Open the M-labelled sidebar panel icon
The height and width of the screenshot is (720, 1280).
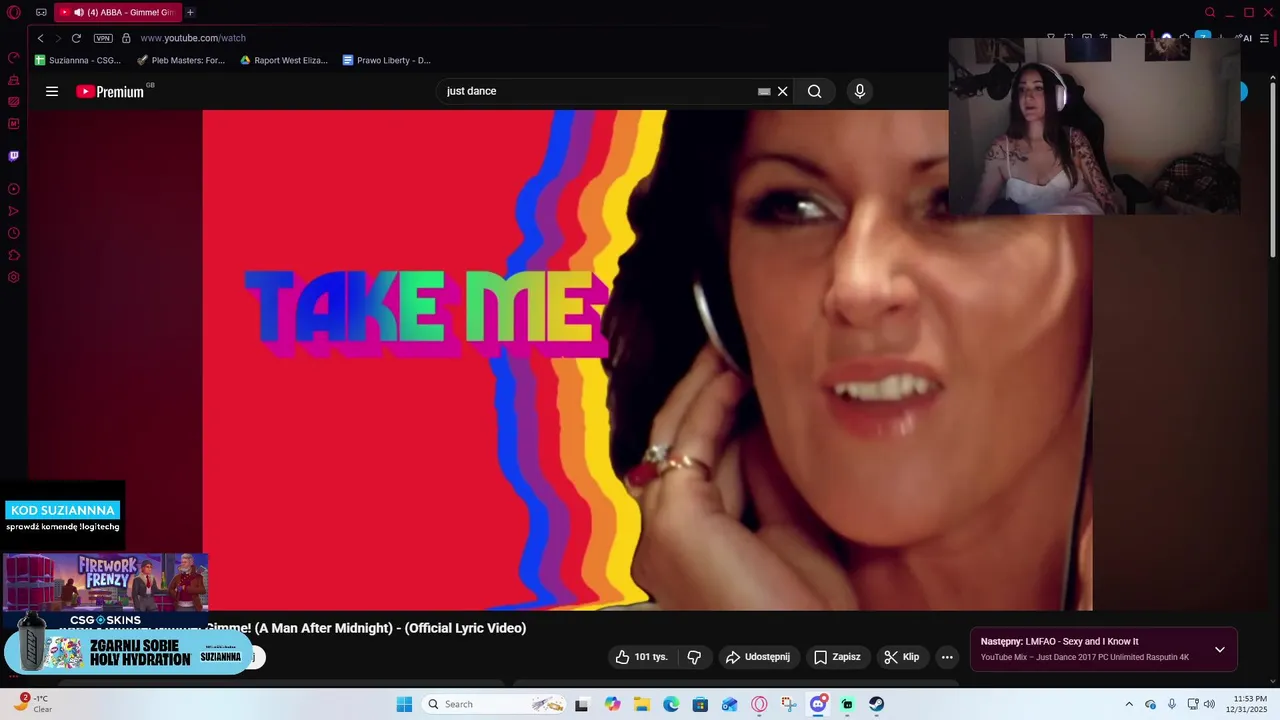point(14,124)
